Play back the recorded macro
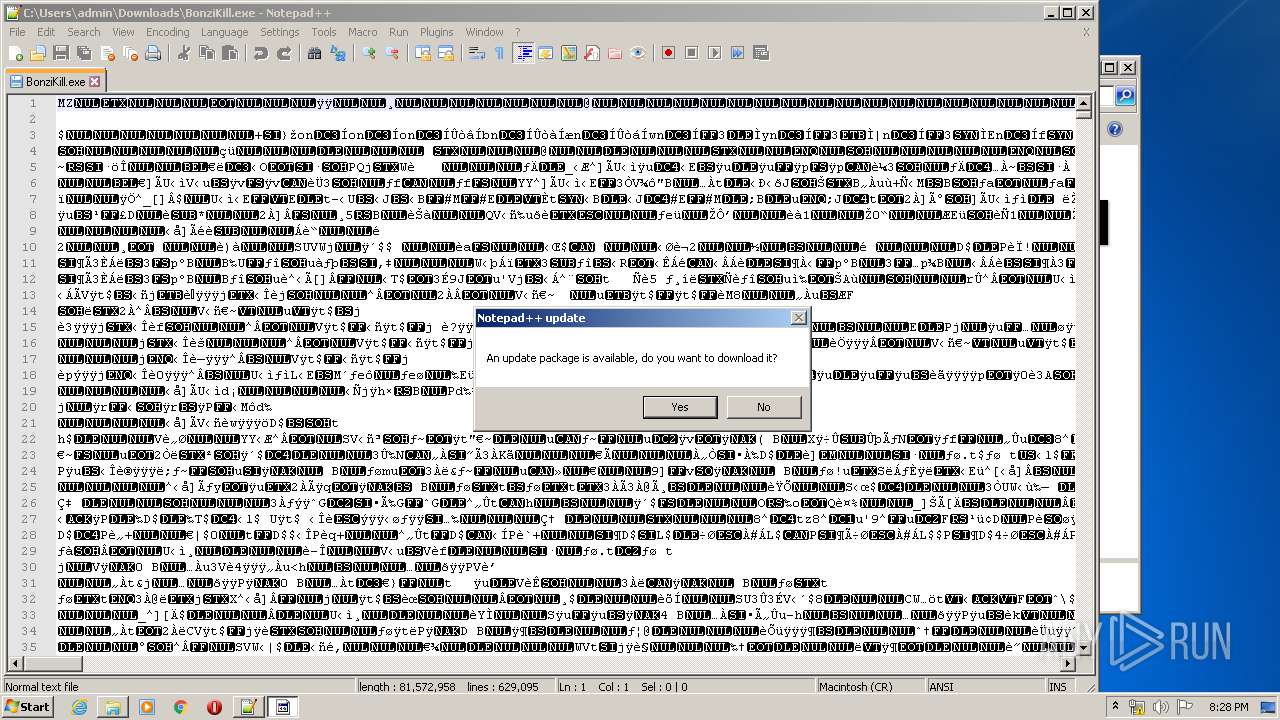The height and width of the screenshot is (720, 1280). [714, 53]
